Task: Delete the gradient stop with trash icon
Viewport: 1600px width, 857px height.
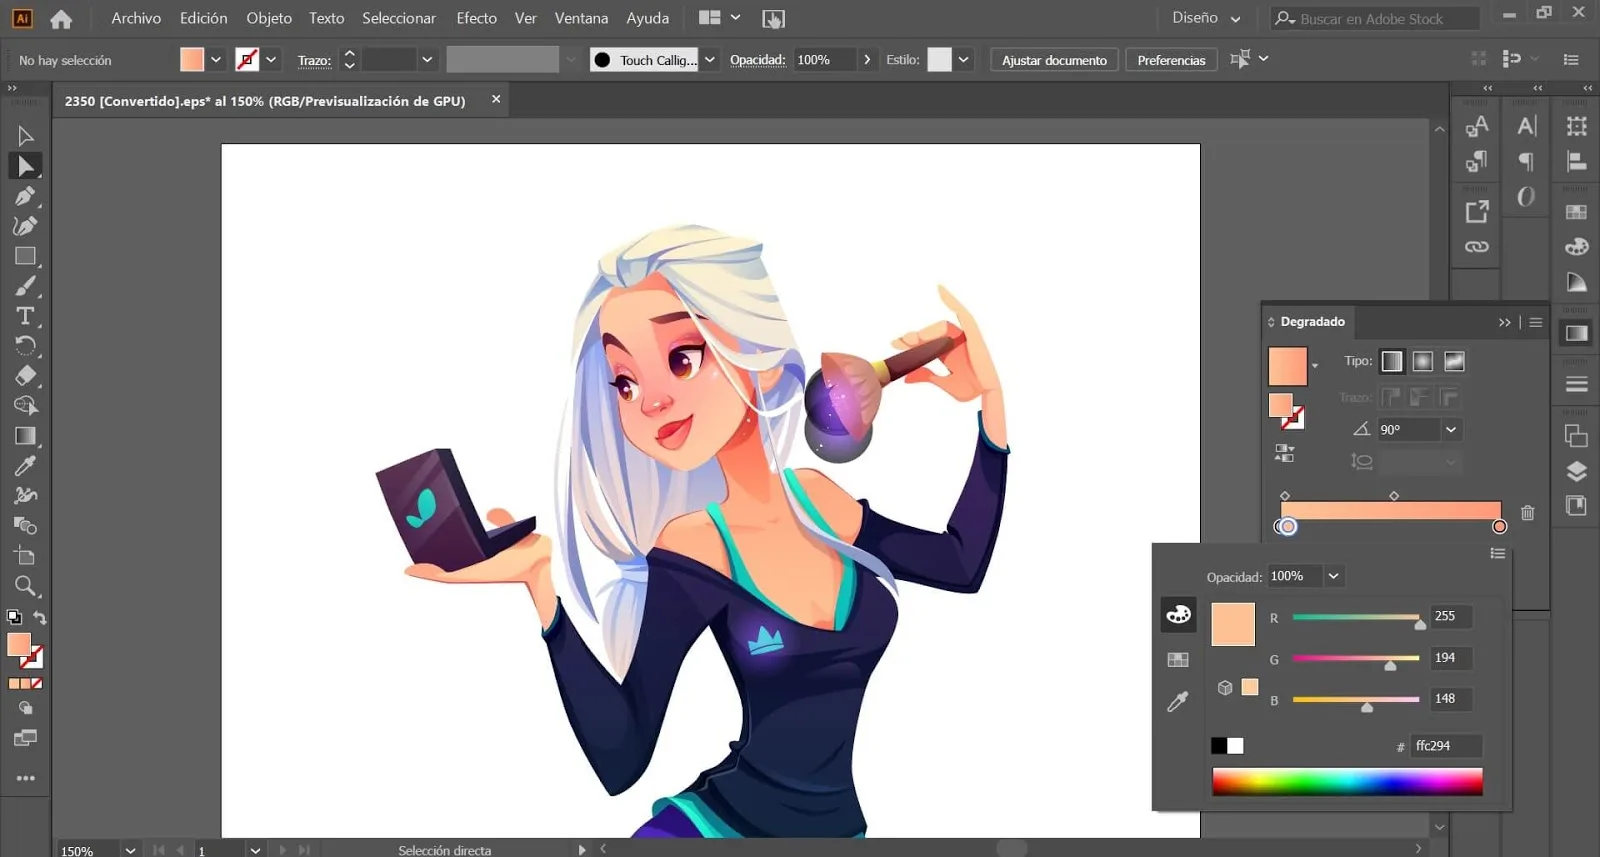Action: pos(1527,513)
